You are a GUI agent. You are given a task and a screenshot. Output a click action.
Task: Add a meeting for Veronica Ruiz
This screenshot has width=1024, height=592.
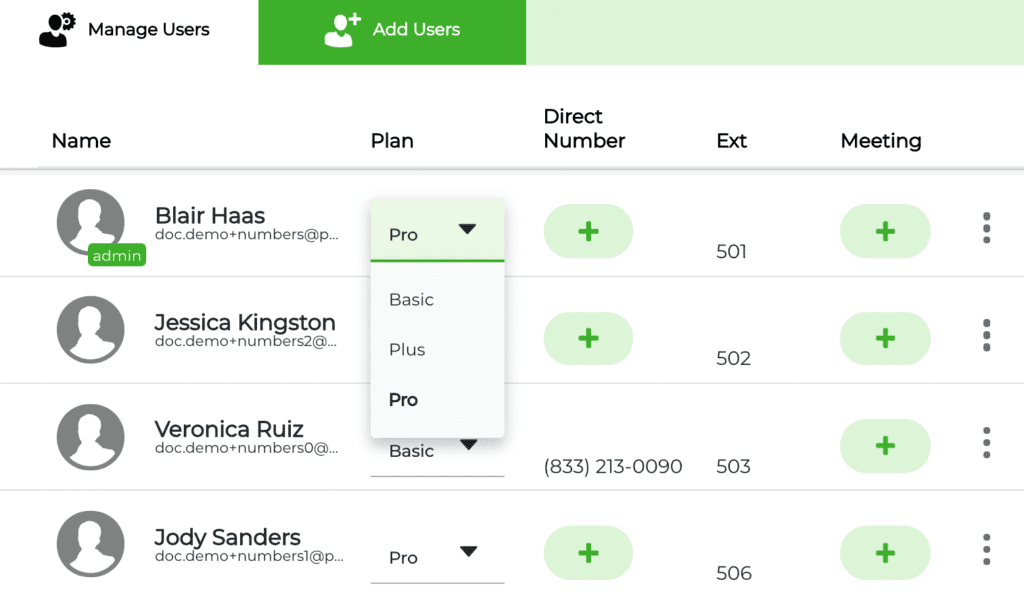tap(885, 446)
